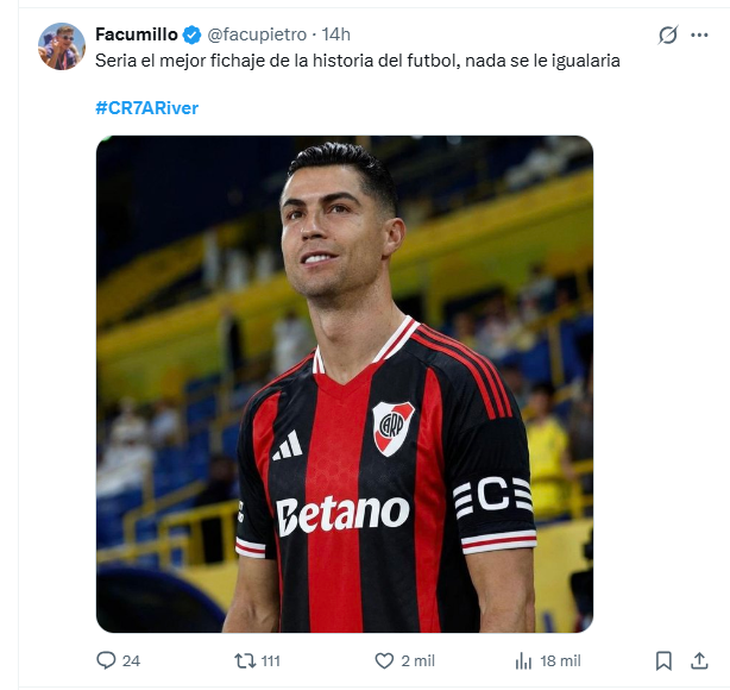Bookmark this tweet
The image size is (730, 690).
[x=664, y=661]
